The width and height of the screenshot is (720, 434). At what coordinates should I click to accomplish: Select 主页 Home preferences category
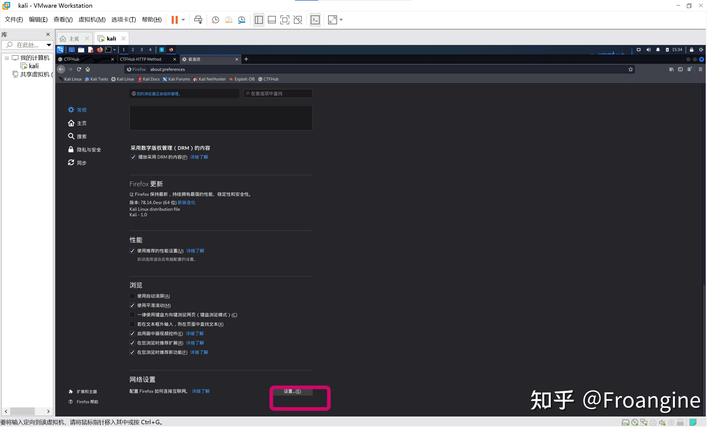(x=77, y=123)
